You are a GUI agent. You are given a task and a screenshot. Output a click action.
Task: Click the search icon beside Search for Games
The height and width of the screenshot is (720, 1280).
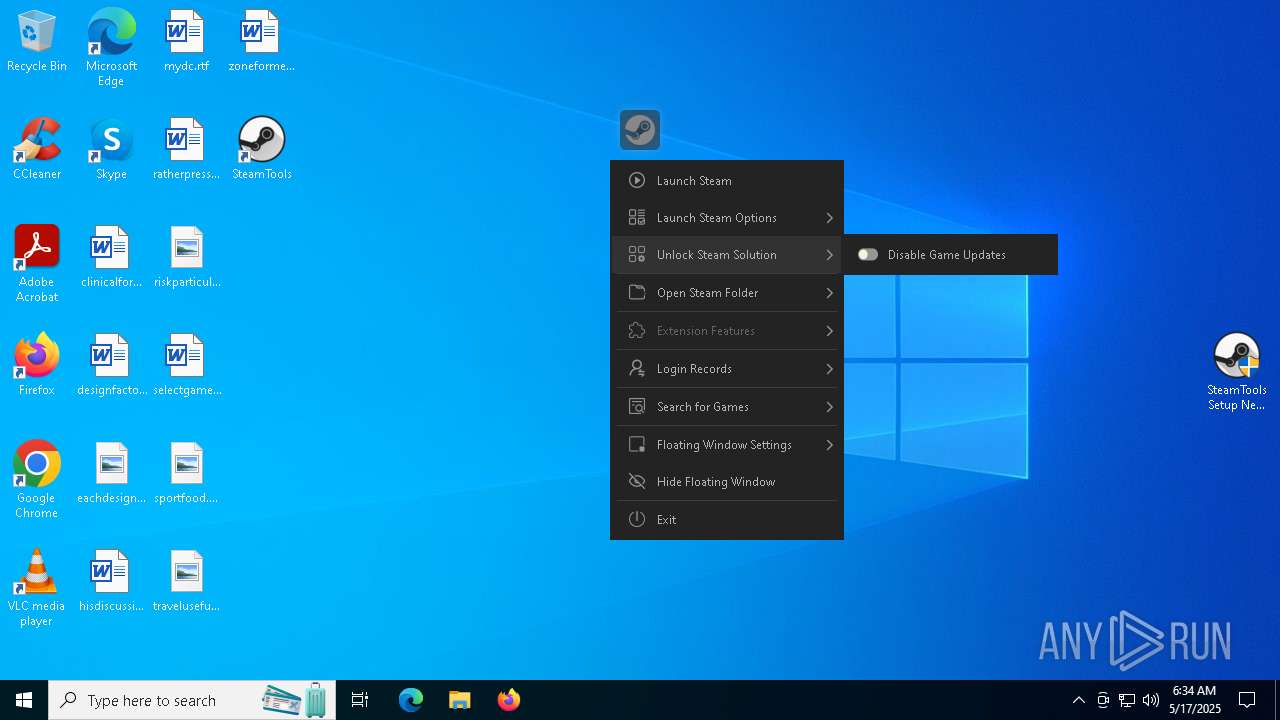pyautogui.click(x=636, y=406)
